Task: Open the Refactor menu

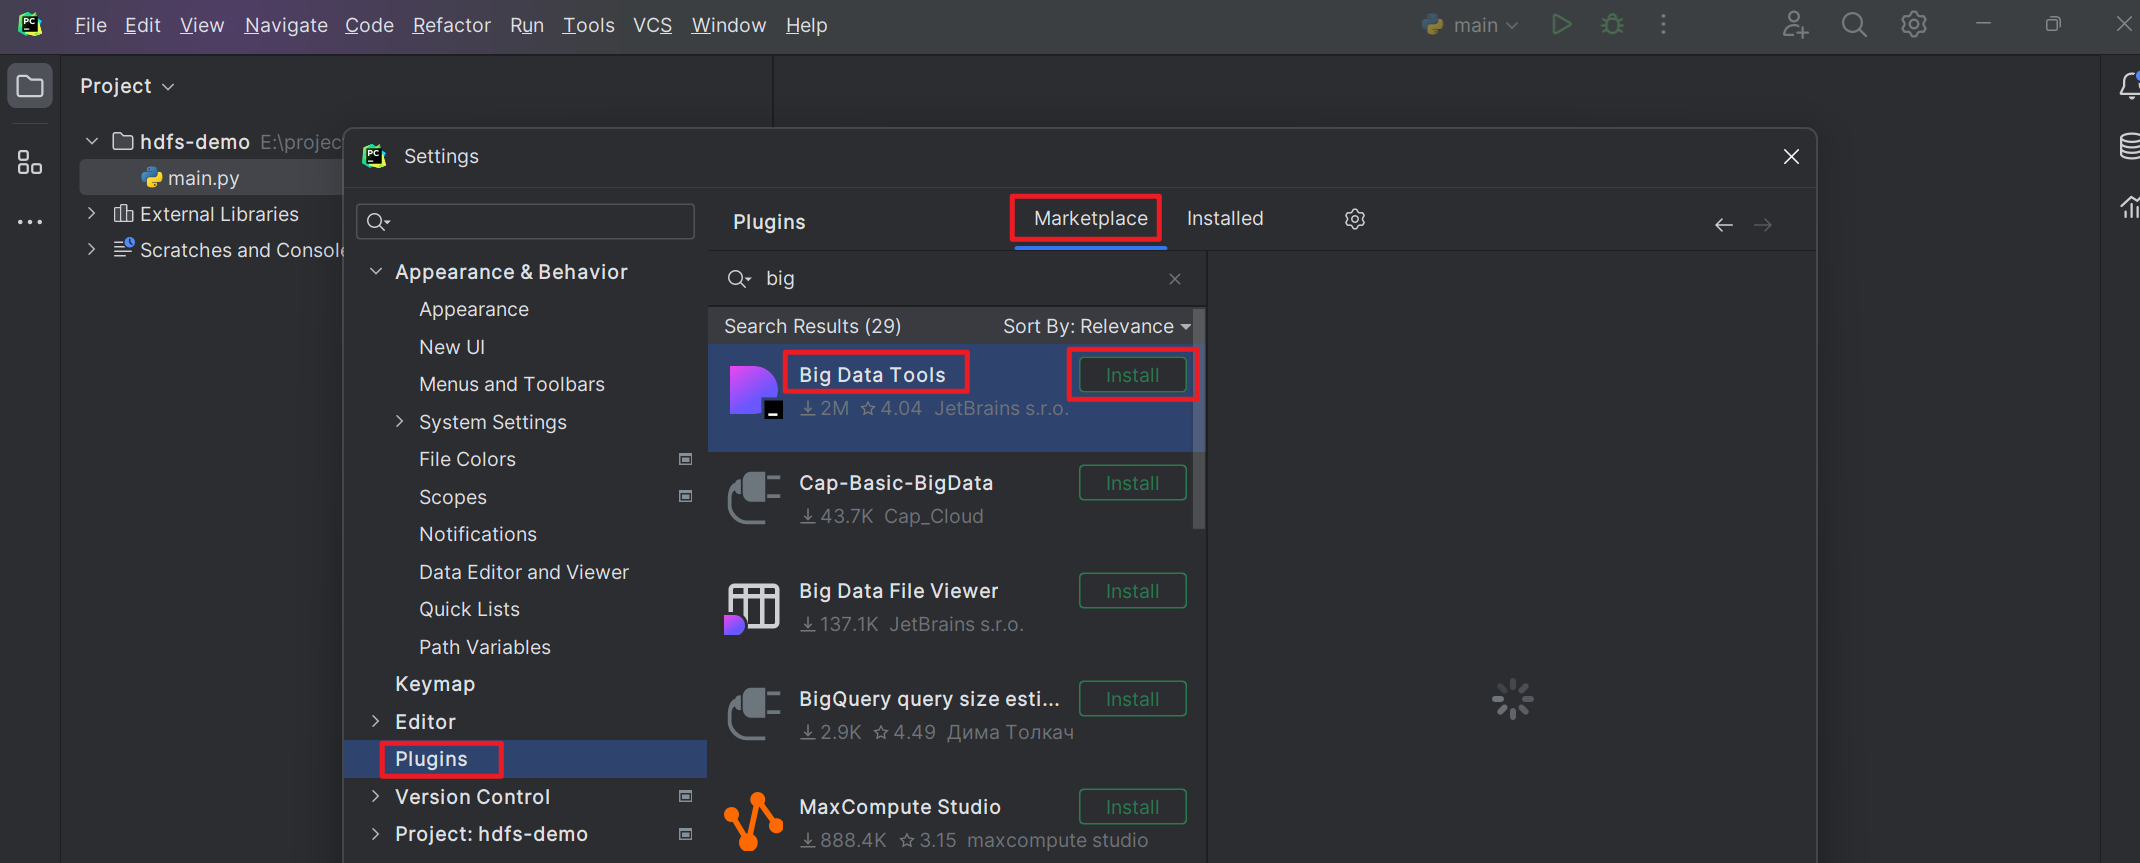Action: (x=452, y=25)
